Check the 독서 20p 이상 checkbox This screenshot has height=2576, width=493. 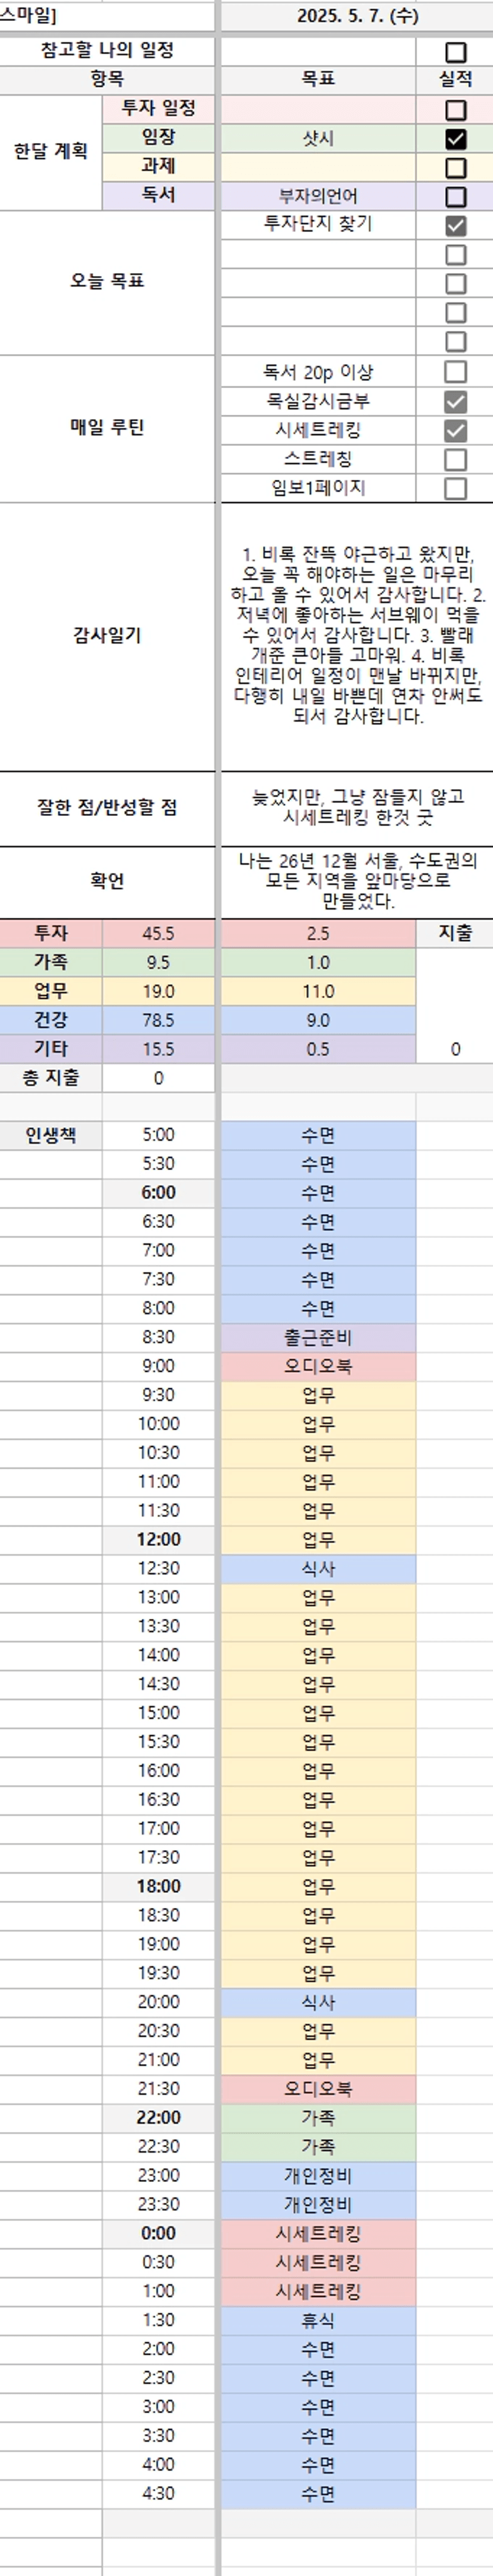pyautogui.click(x=455, y=372)
